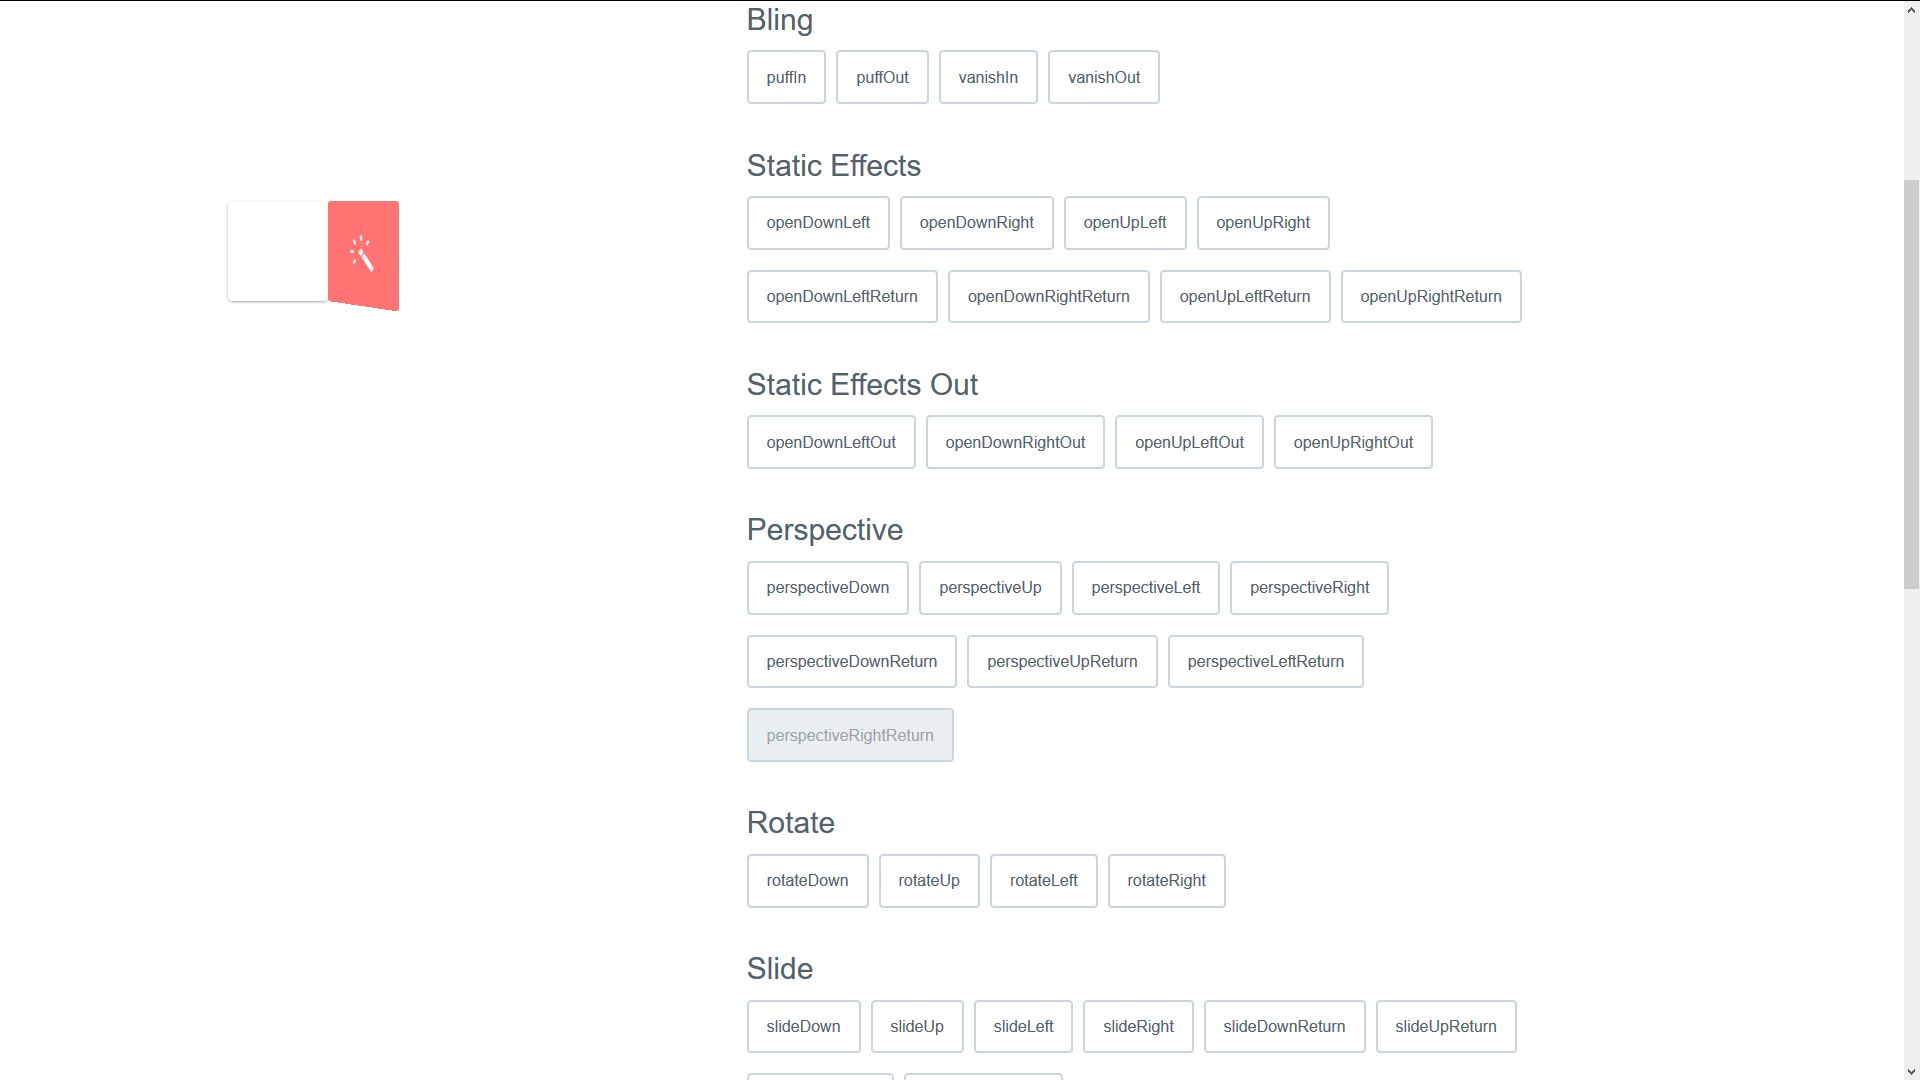Trigger the puffIn animation
The width and height of the screenshot is (1920, 1080).
(786, 77)
